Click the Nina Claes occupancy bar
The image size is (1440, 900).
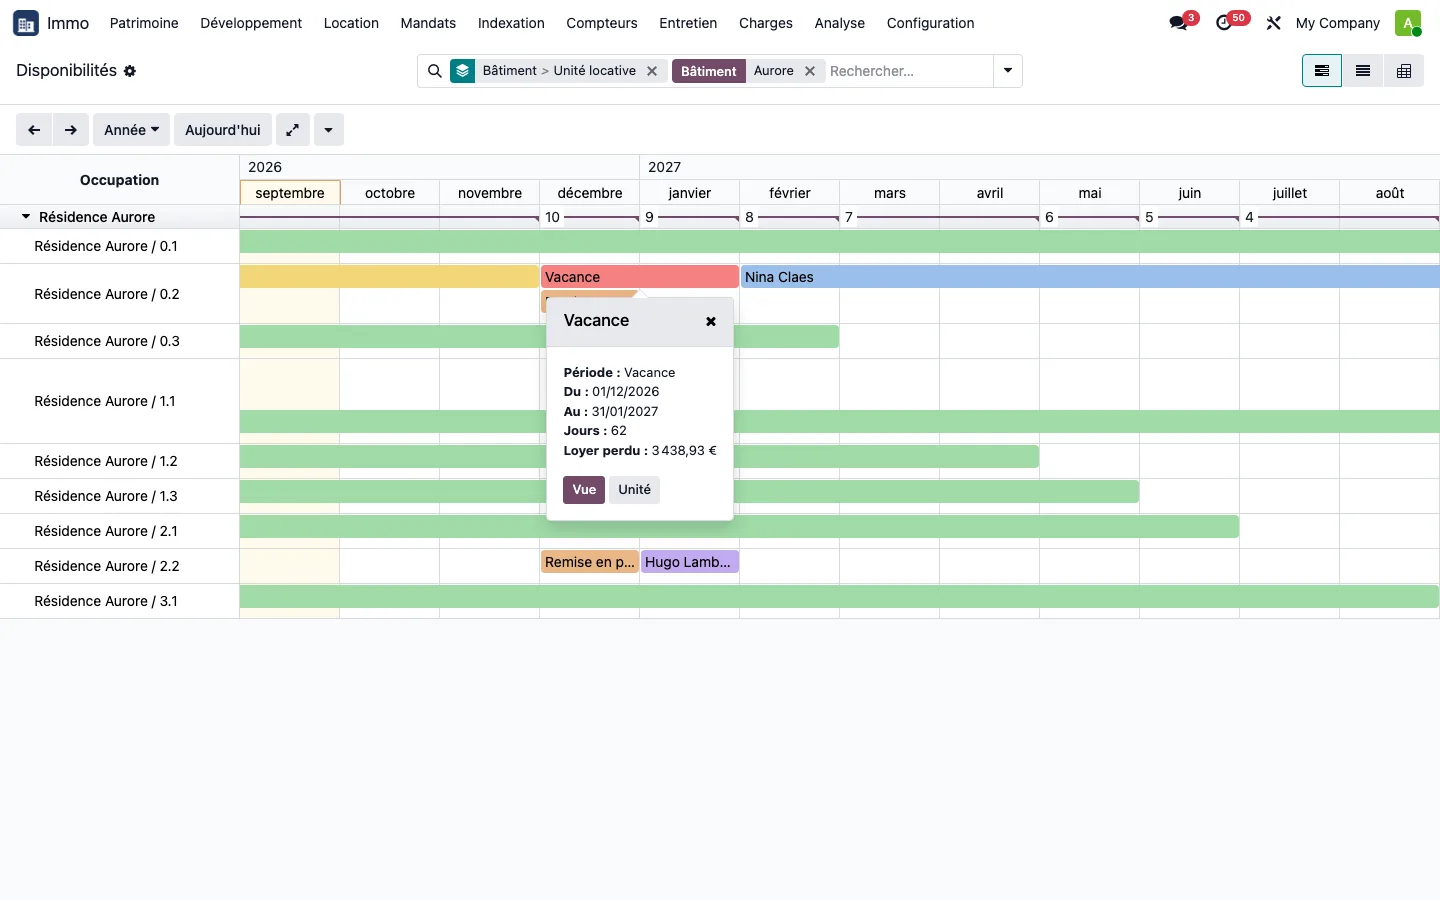point(1090,277)
